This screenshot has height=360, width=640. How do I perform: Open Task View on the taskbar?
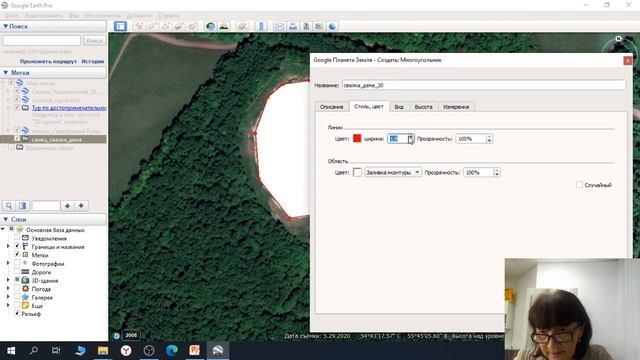coord(56,351)
